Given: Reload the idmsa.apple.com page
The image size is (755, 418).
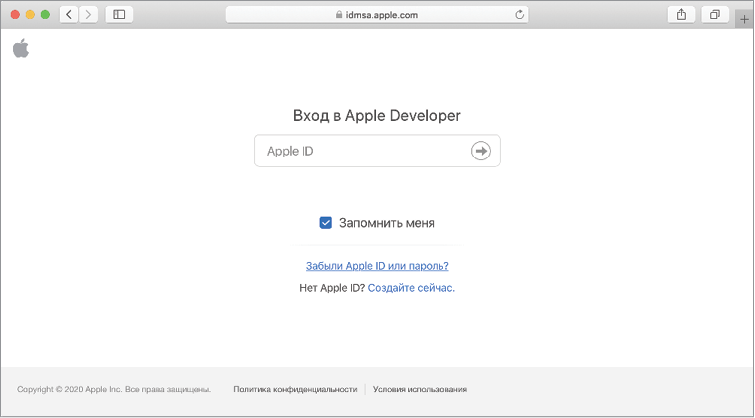Looking at the screenshot, I should pyautogui.click(x=520, y=15).
